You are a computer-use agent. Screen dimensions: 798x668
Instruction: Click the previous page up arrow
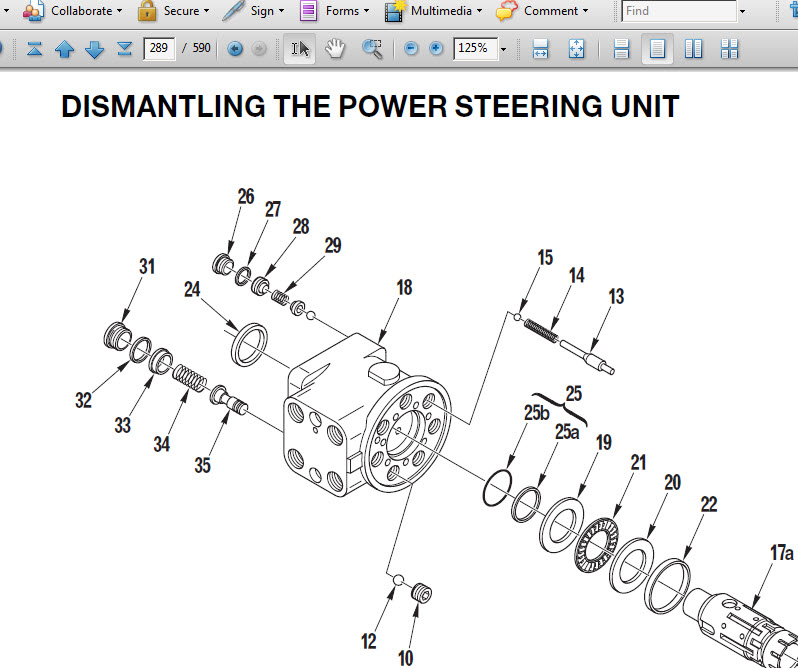click(65, 49)
